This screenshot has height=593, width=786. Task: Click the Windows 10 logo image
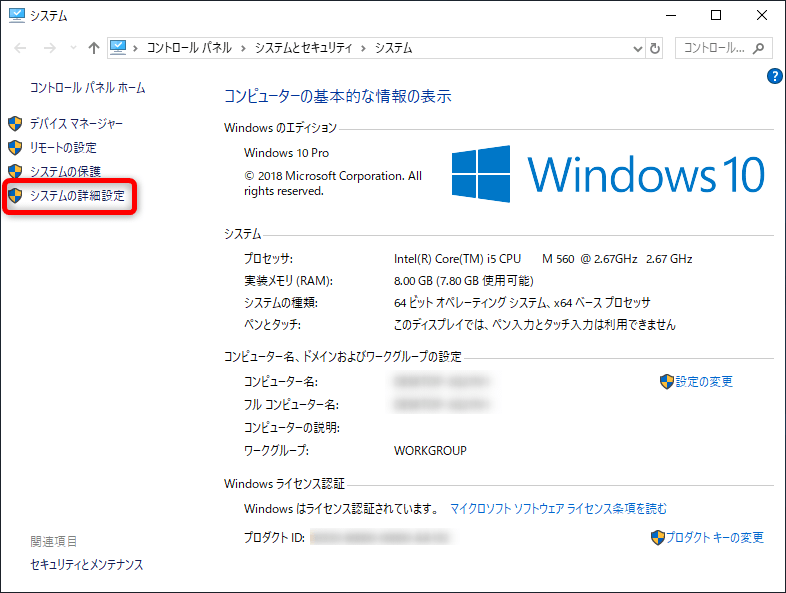tap(608, 174)
